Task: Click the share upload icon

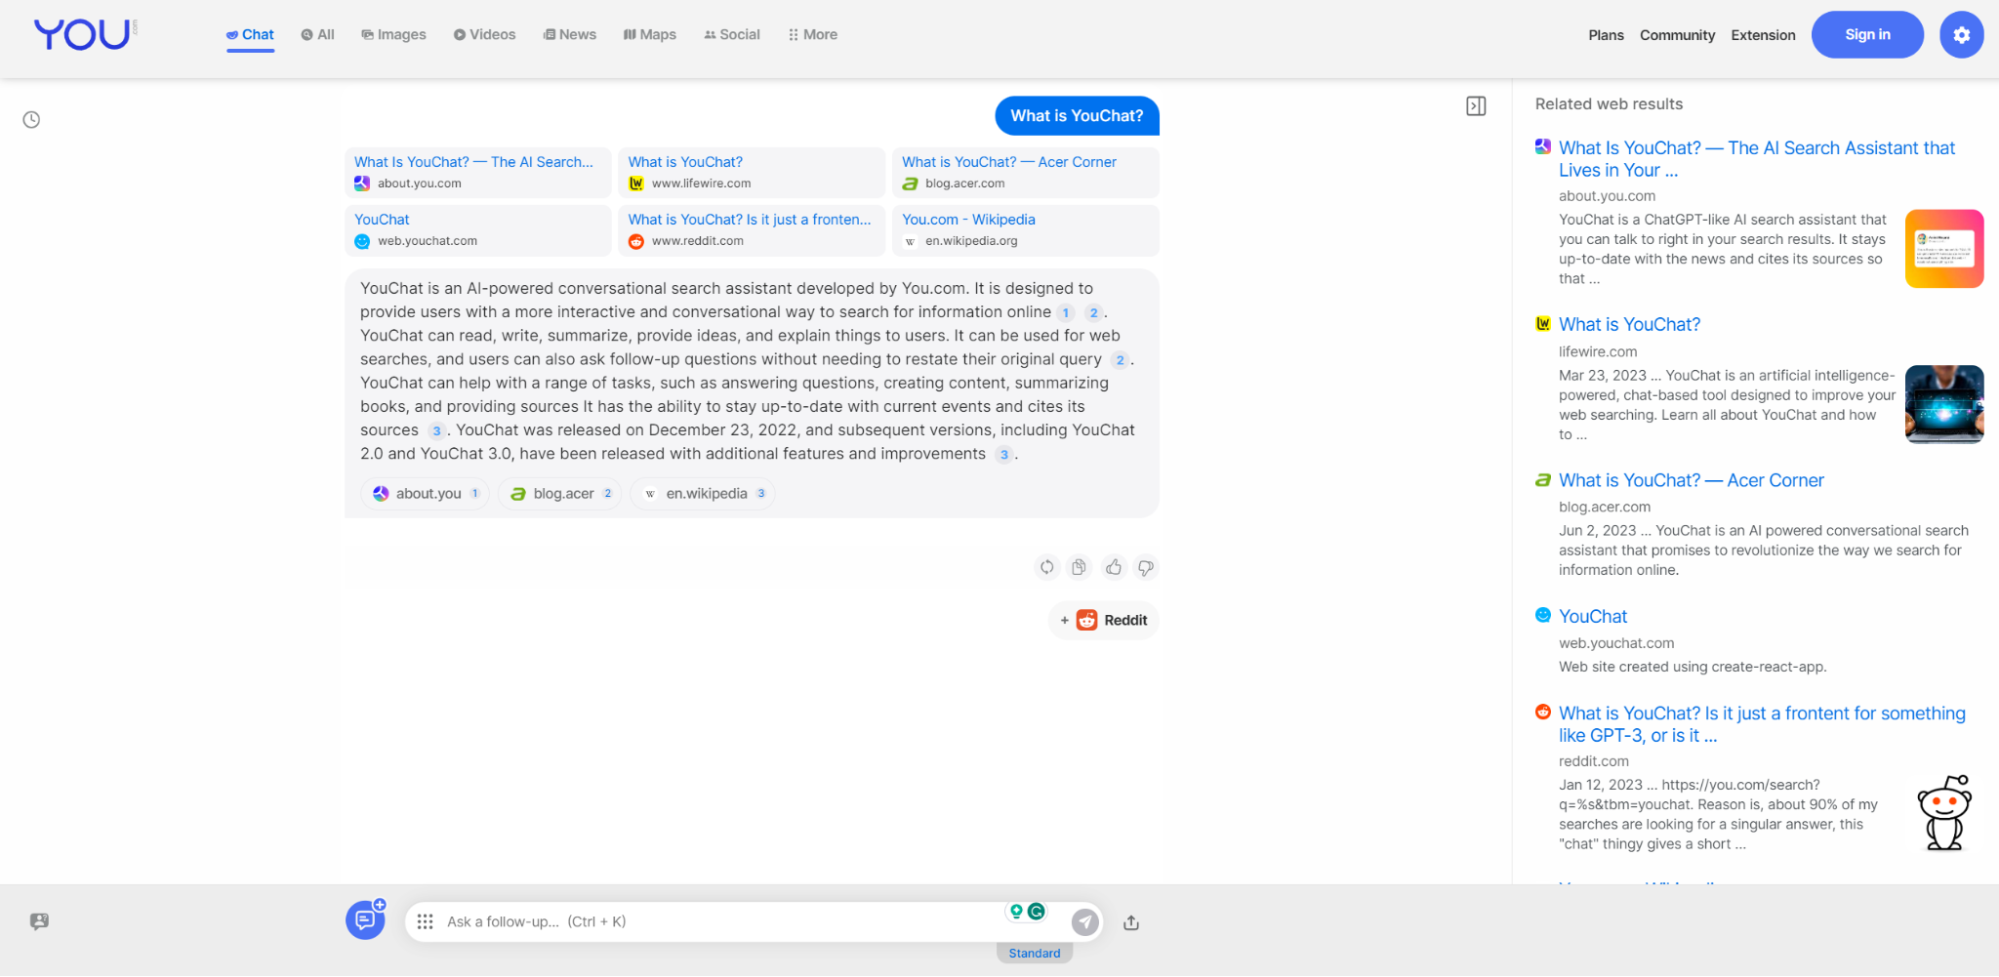Action: click(1131, 922)
